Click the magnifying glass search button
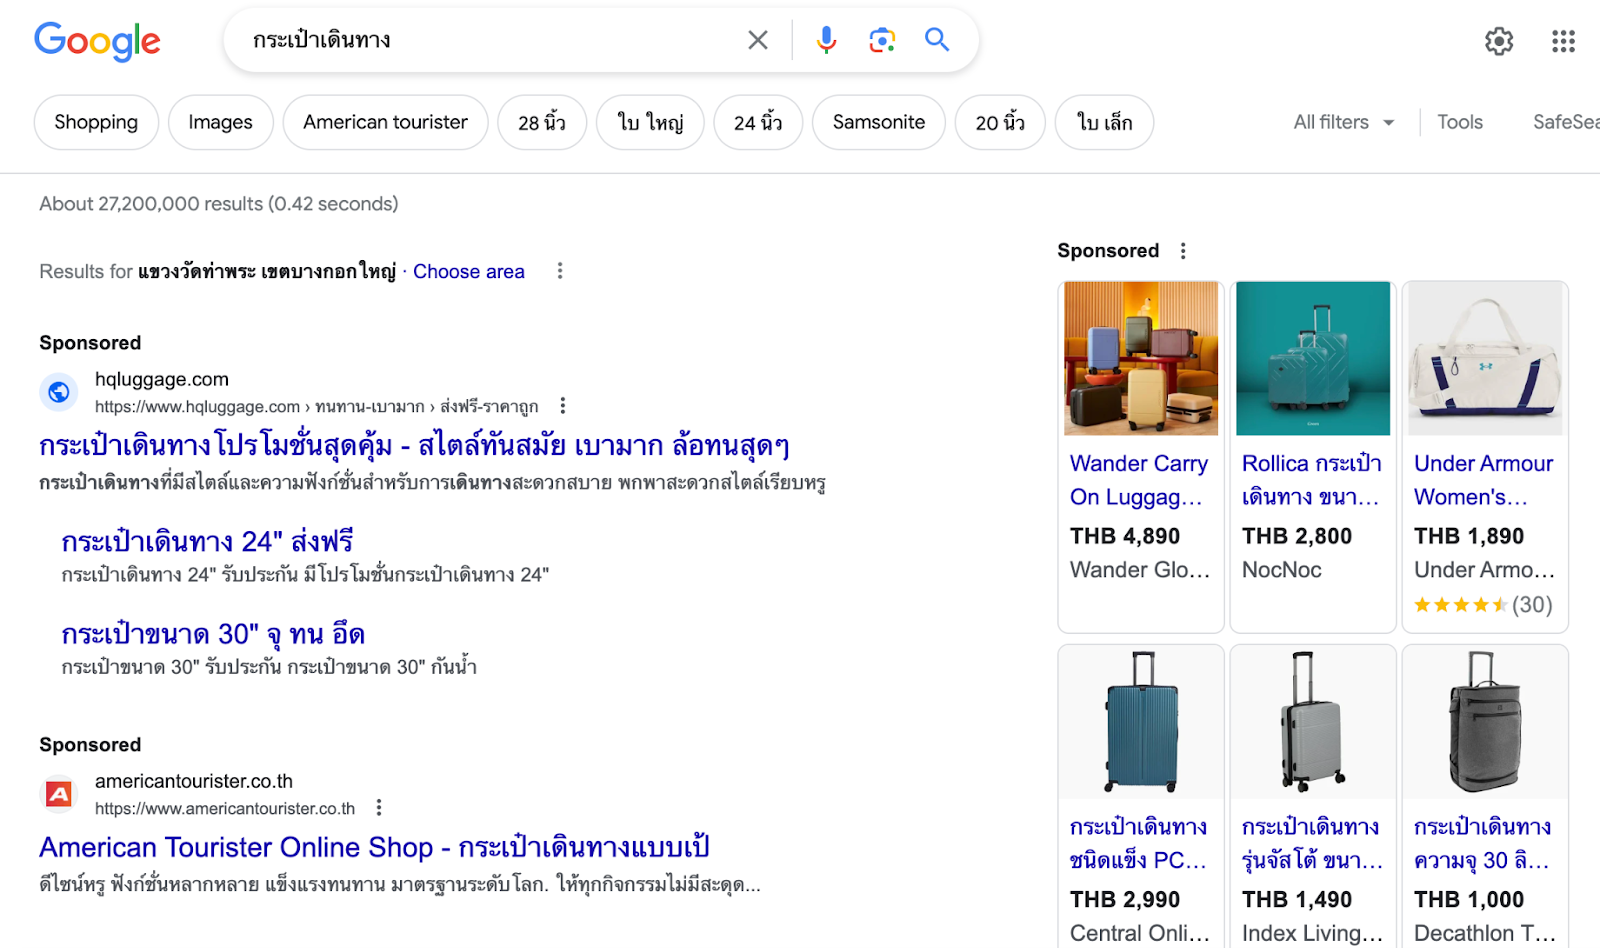Viewport: 1600px width, 948px height. click(x=937, y=40)
